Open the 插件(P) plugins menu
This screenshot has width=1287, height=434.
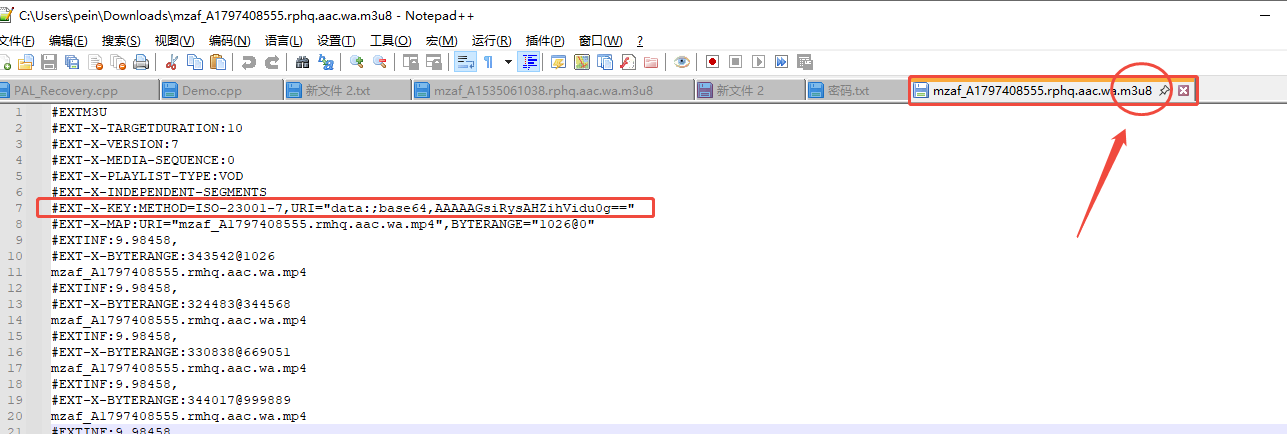coord(544,40)
